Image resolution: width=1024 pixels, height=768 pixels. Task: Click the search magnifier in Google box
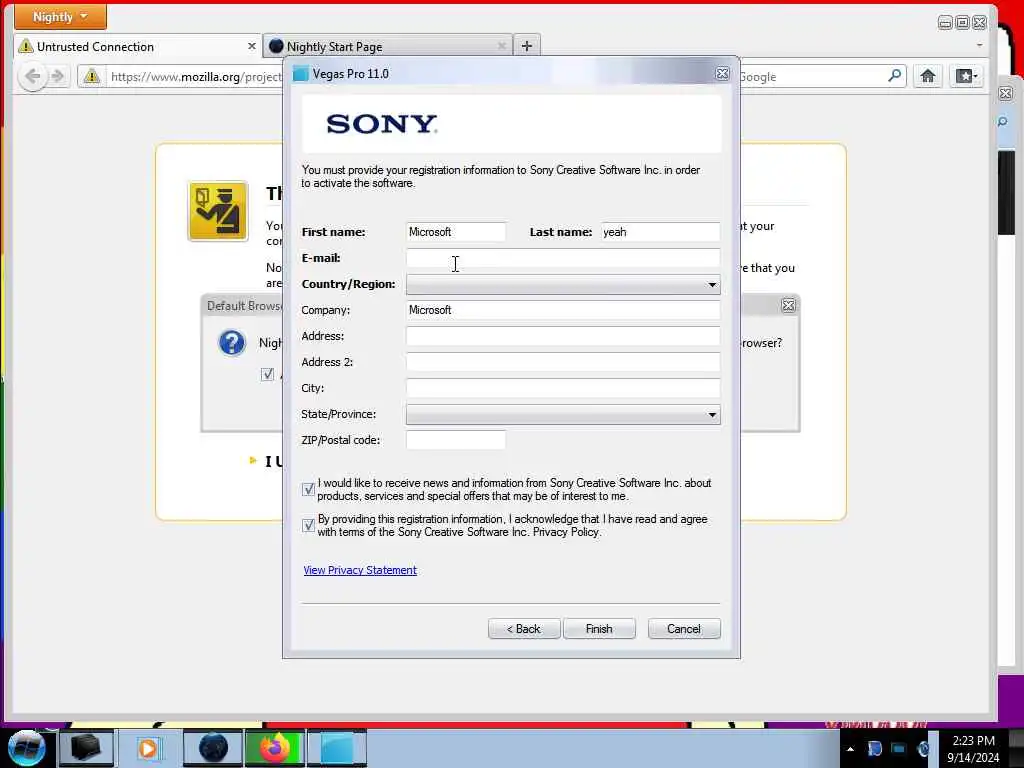click(x=895, y=76)
